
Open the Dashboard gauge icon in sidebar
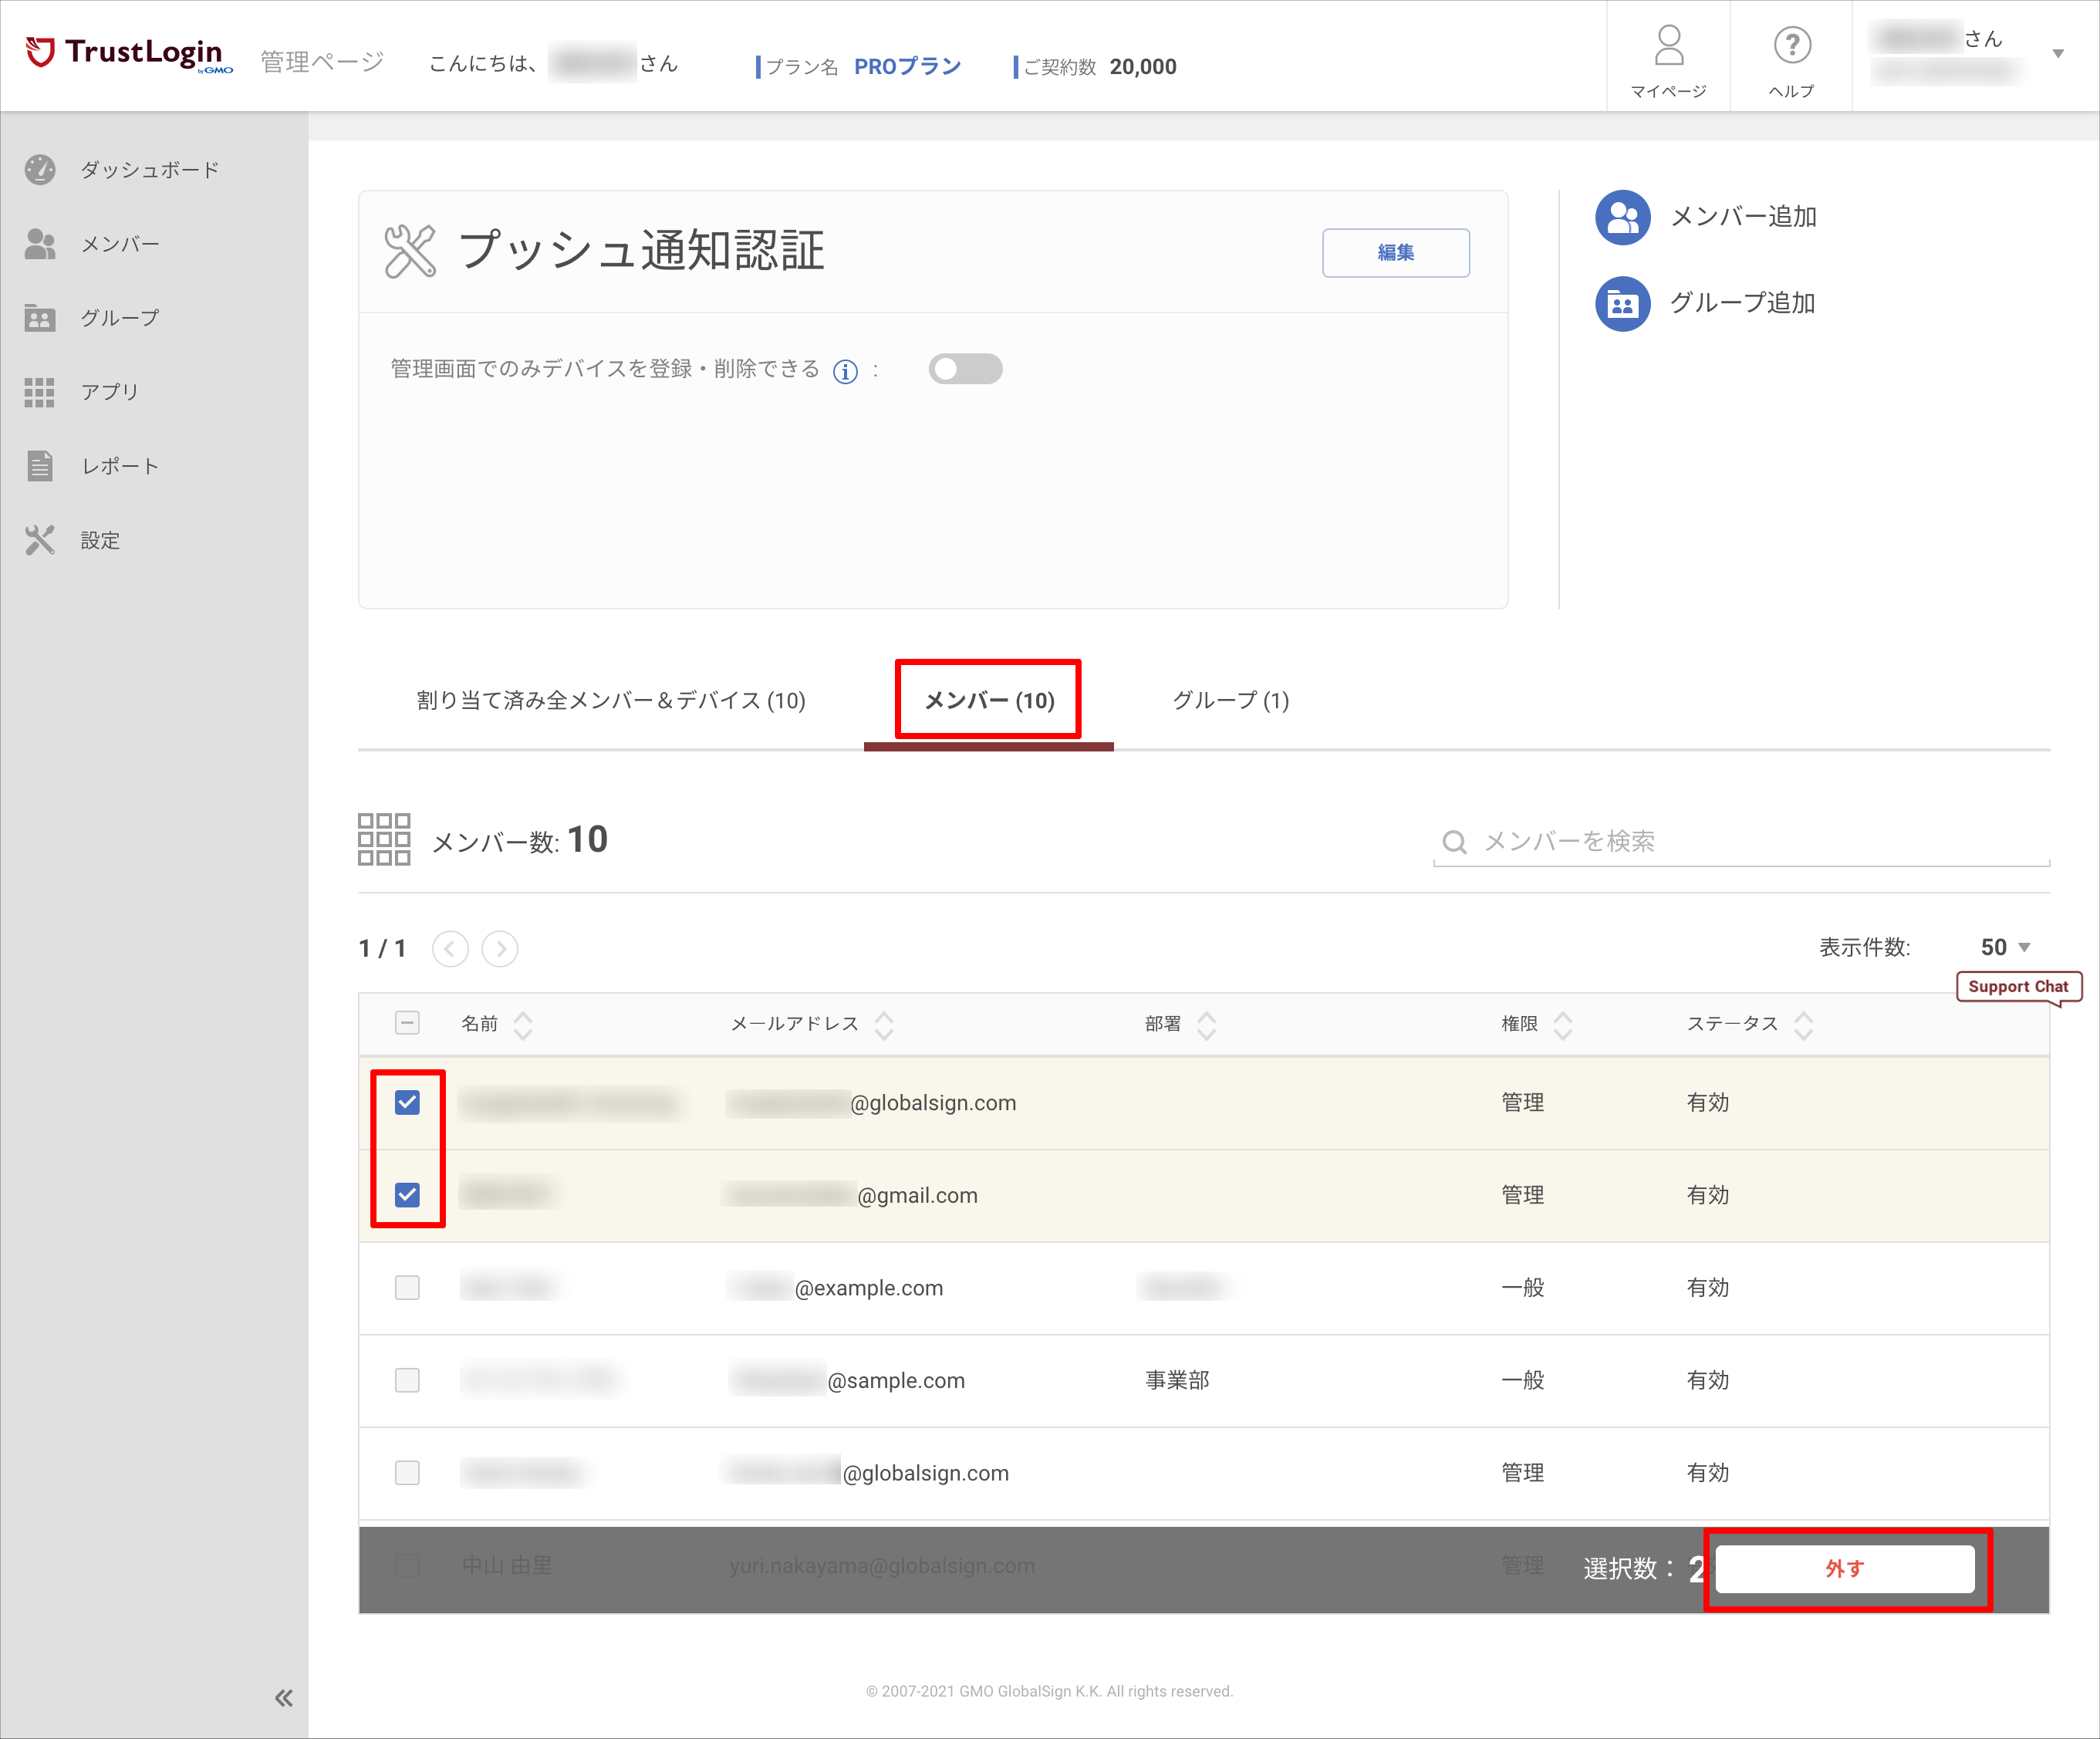tap(40, 169)
